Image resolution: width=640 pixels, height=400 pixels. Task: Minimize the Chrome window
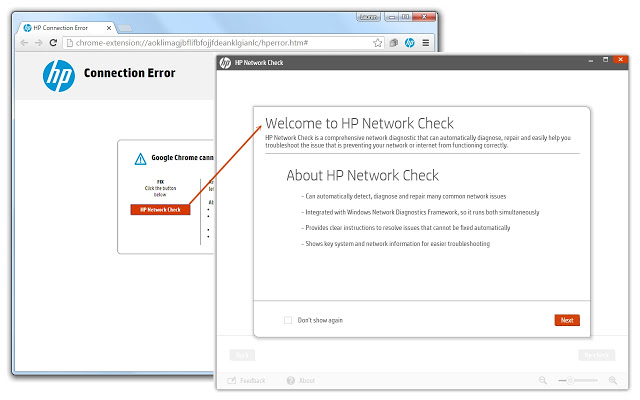tap(391, 17)
